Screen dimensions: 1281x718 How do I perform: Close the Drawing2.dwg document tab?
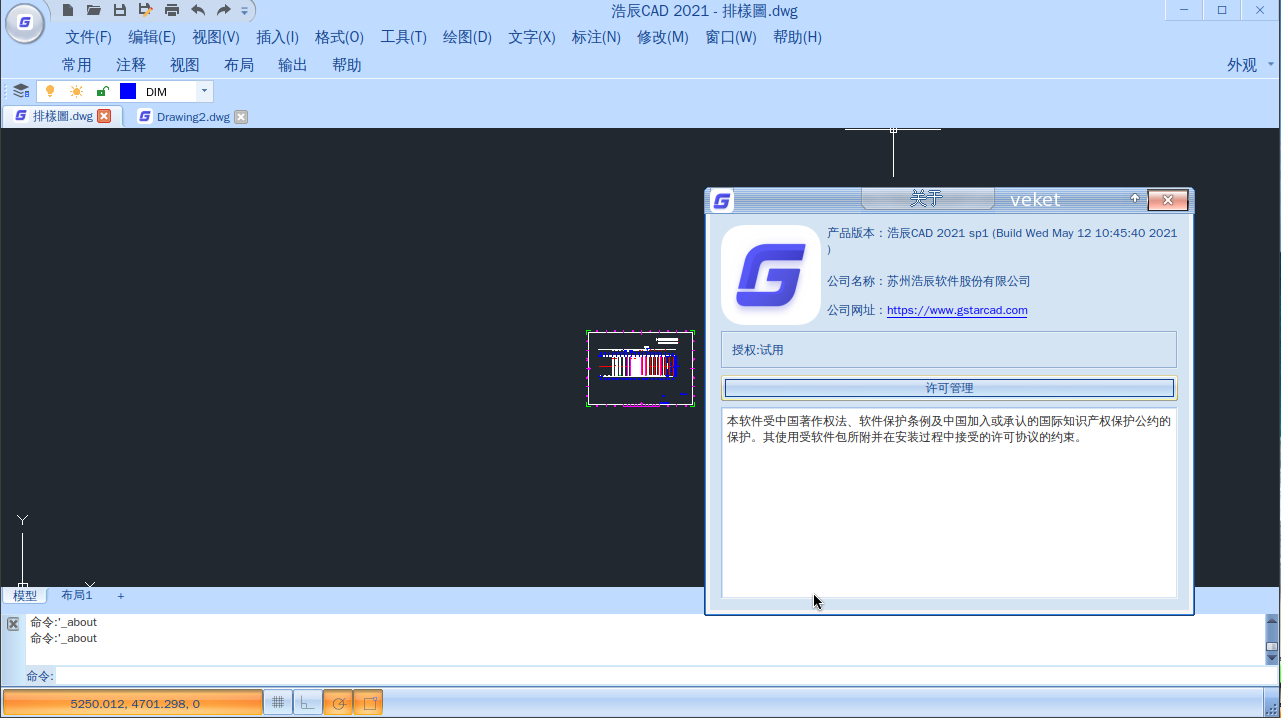coord(241,117)
